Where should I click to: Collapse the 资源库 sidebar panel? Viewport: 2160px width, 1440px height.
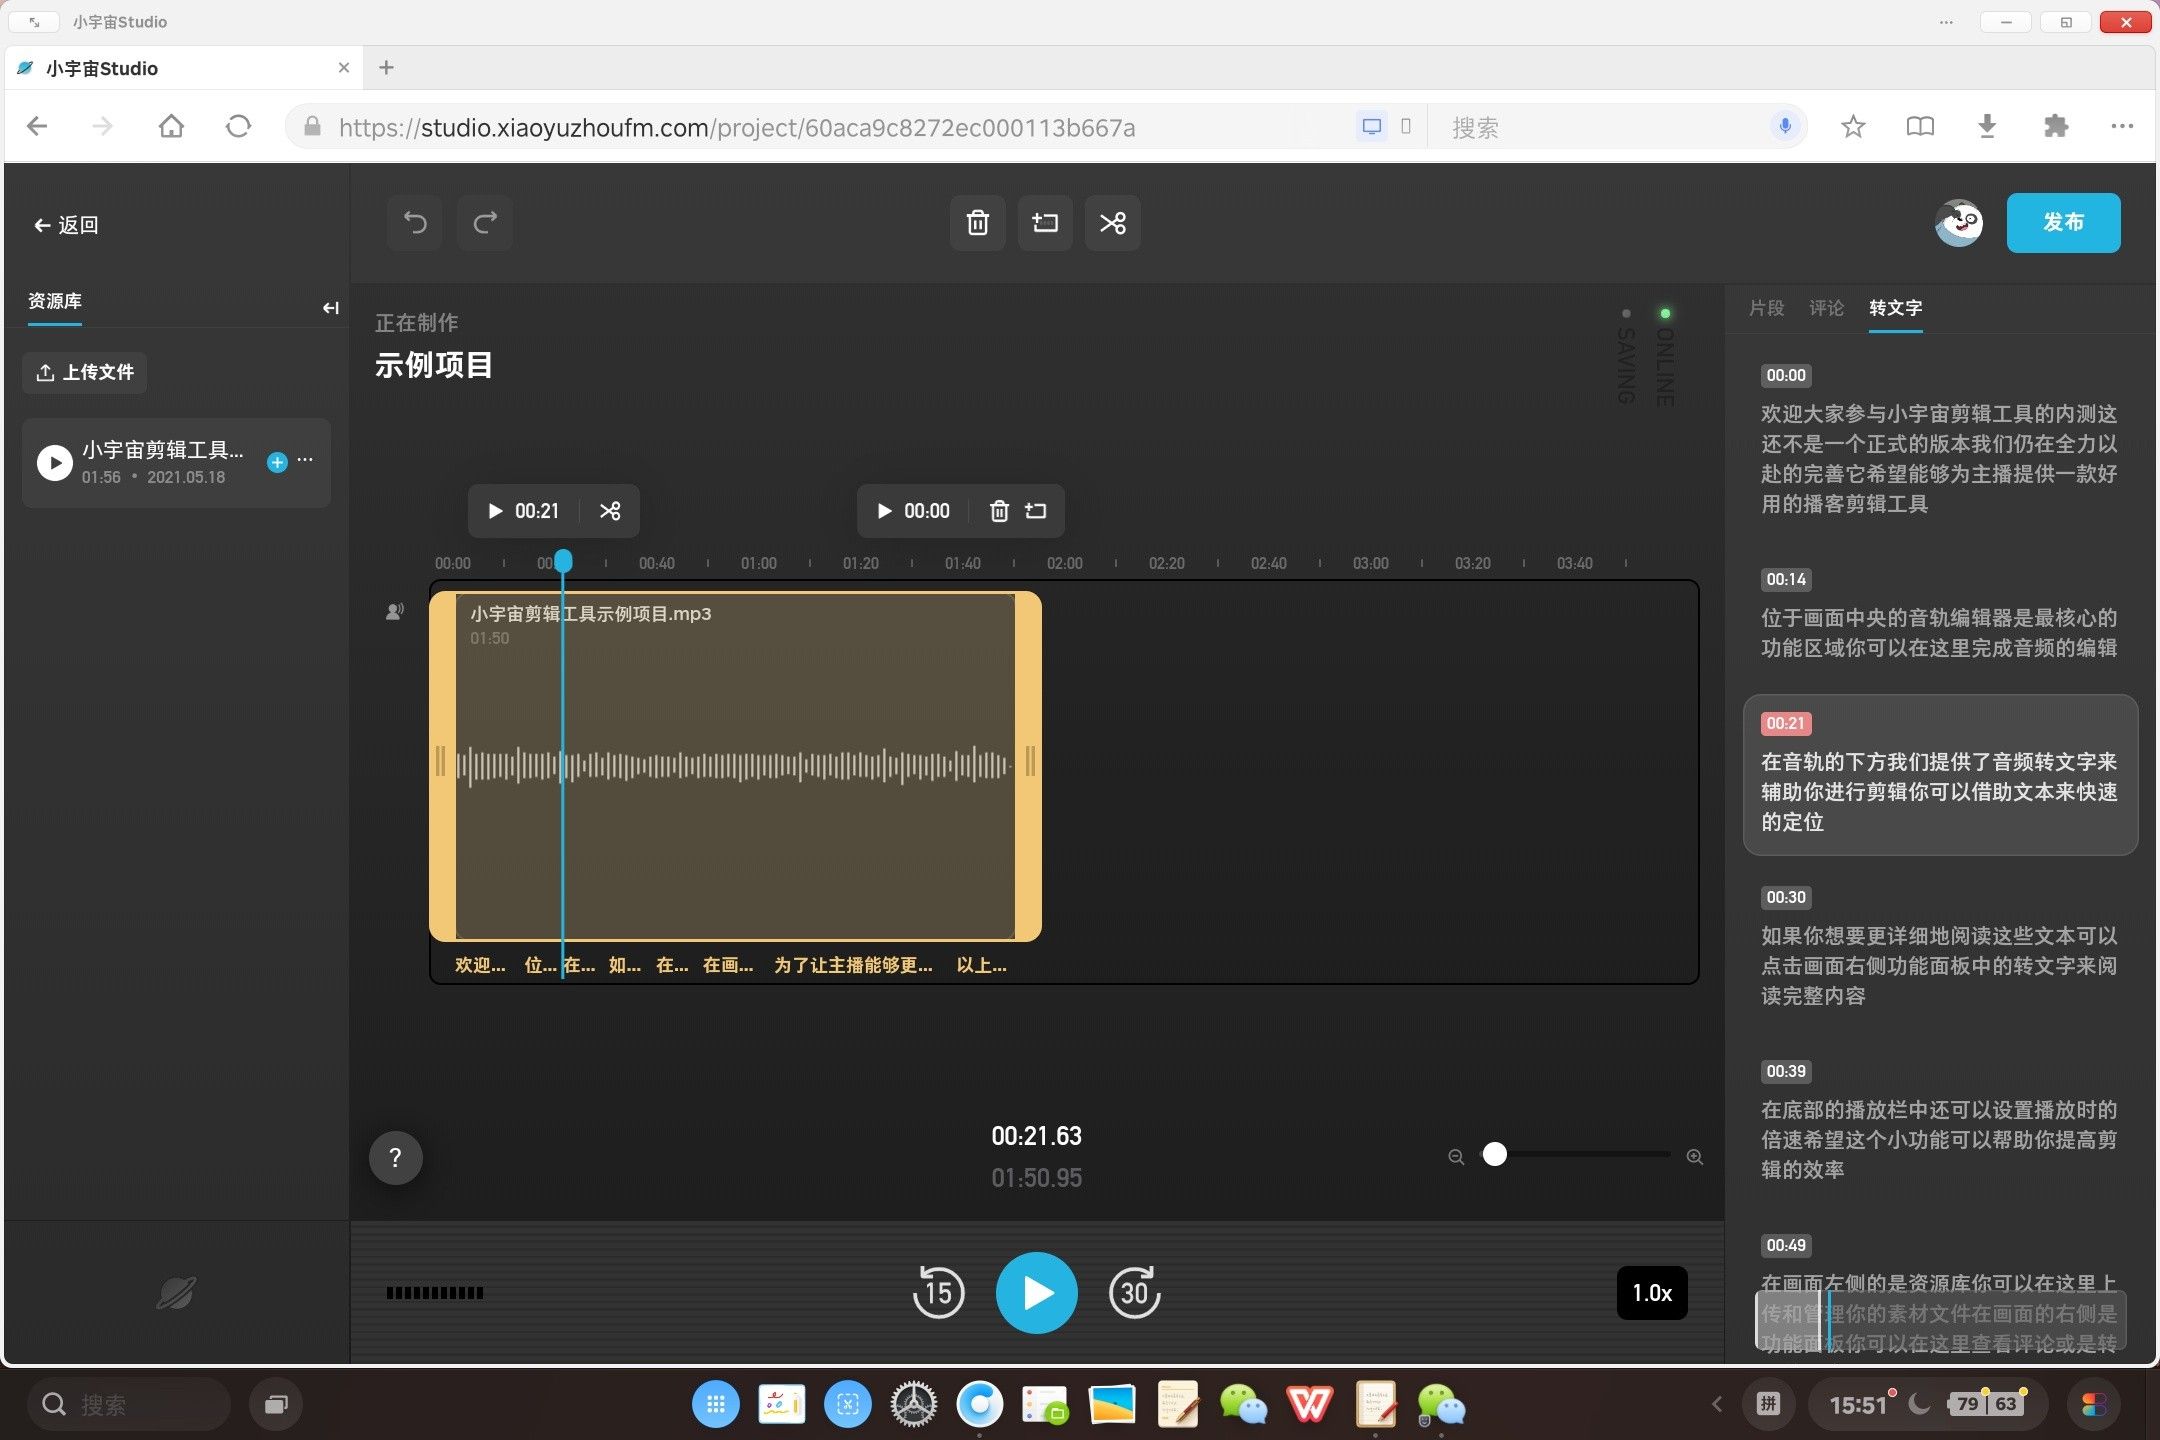[330, 308]
